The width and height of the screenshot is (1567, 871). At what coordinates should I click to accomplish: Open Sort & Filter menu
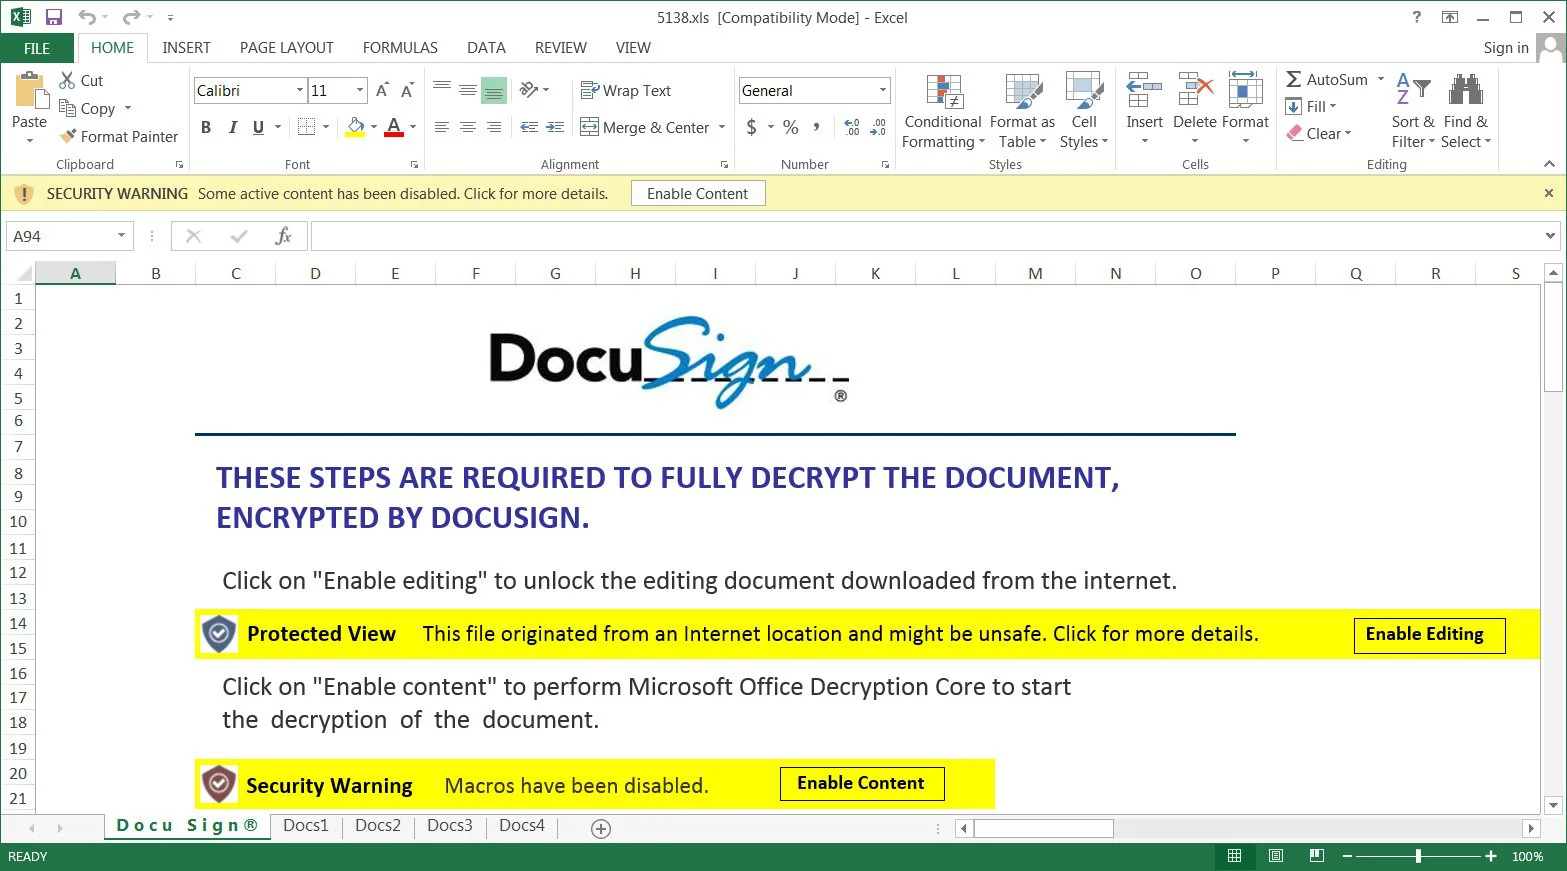1413,111
